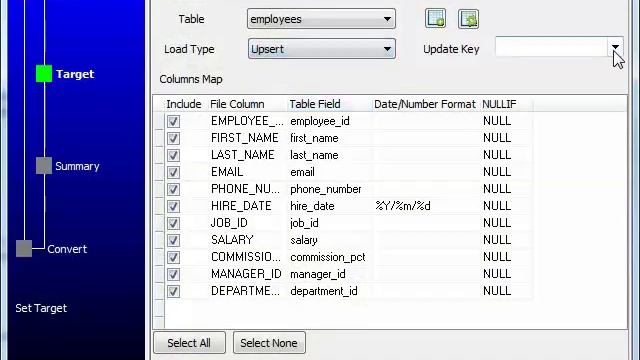The width and height of the screenshot is (640, 360).
Task: Uncheck Include for FIRST_NAME row
Action: 173,138
